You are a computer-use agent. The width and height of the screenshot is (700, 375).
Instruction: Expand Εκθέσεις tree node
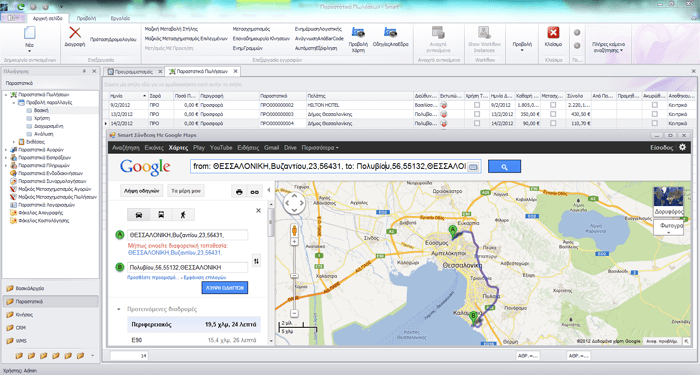(14, 142)
